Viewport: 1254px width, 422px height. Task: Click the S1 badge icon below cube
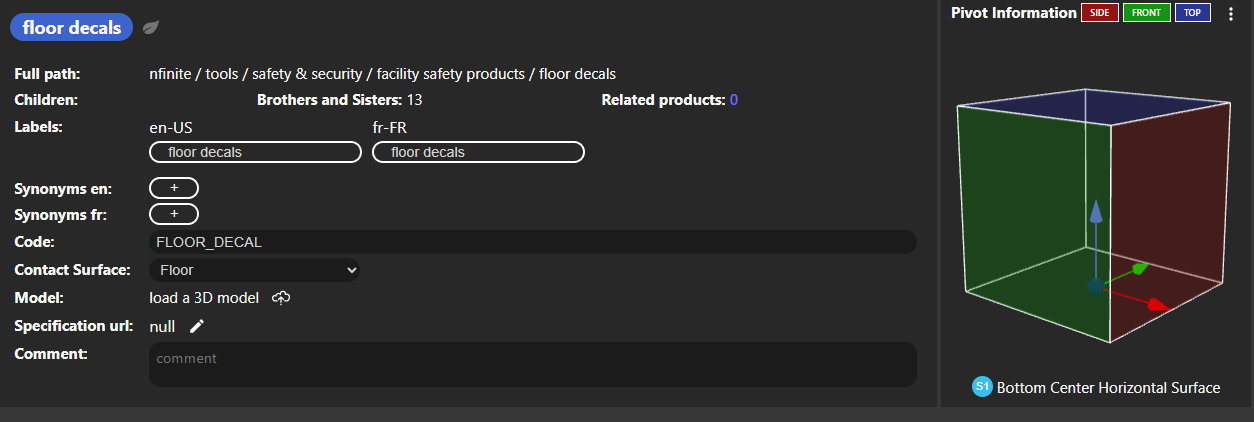(982, 387)
